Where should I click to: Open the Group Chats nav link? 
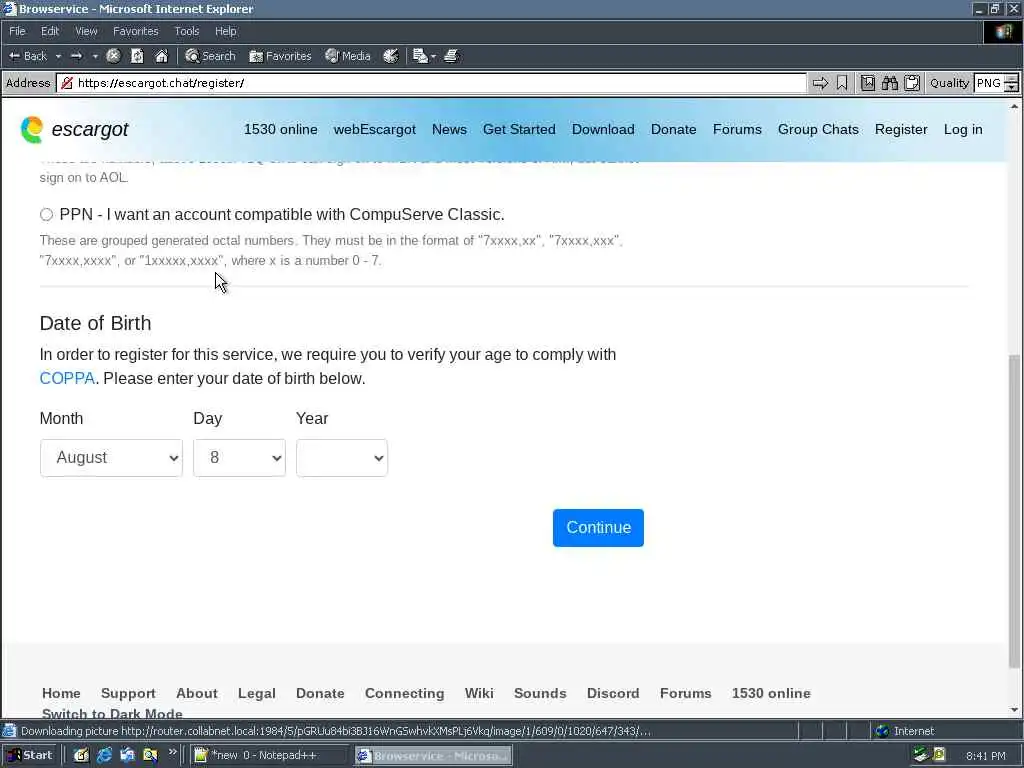(x=818, y=129)
